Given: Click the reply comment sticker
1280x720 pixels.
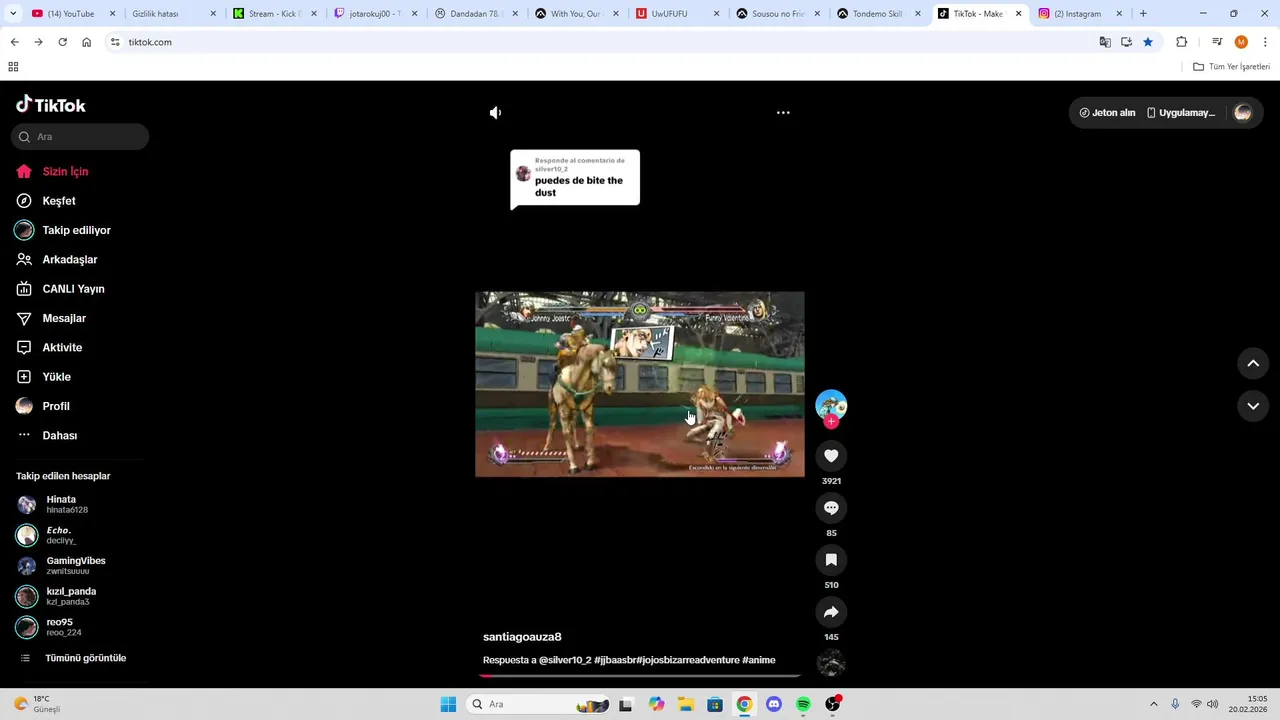Looking at the screenshot, I should tap(575, 179).
